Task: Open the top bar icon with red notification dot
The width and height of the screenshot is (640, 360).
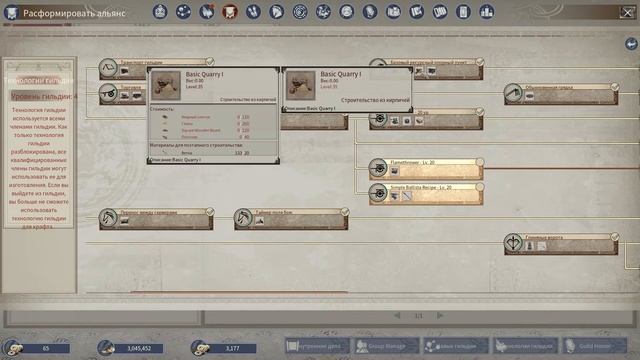Action: (207, 12)
